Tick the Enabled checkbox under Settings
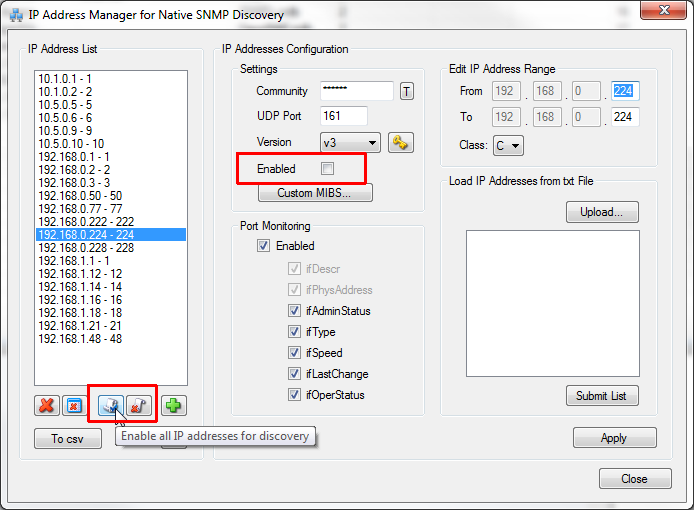This screenshot has width=694, height=510. tap(327, 168)
